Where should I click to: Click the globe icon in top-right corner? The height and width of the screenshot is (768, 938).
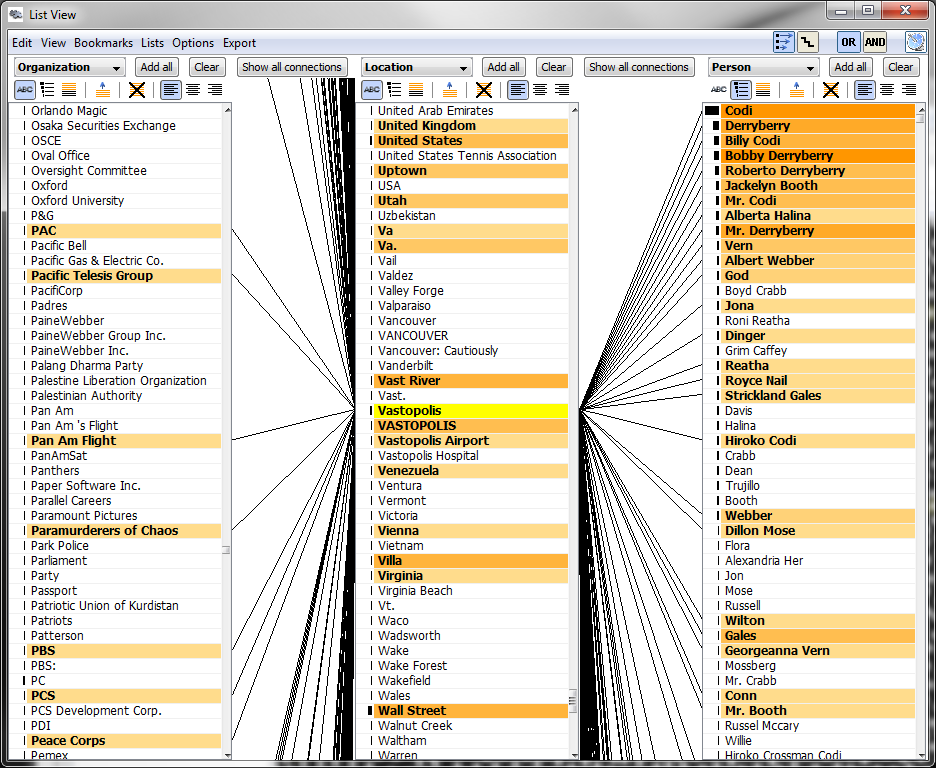(916, 42)
